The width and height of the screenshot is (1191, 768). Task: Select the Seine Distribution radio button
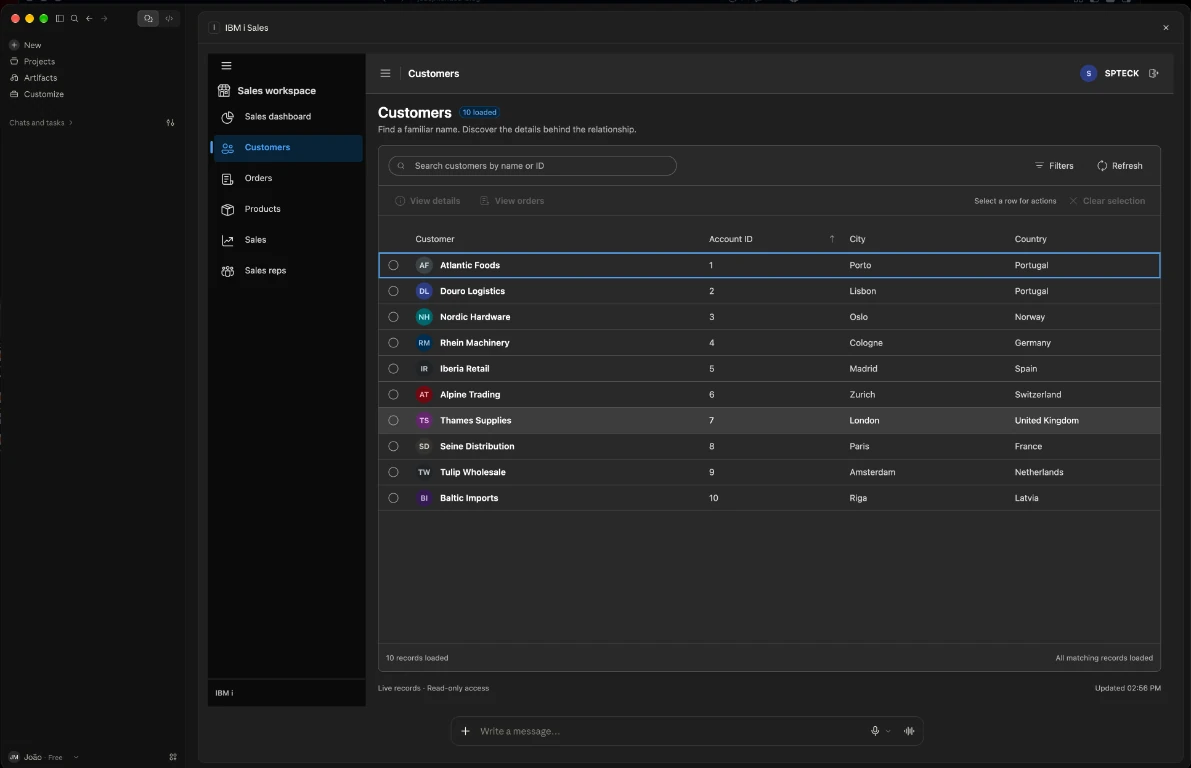coord(393,446)
